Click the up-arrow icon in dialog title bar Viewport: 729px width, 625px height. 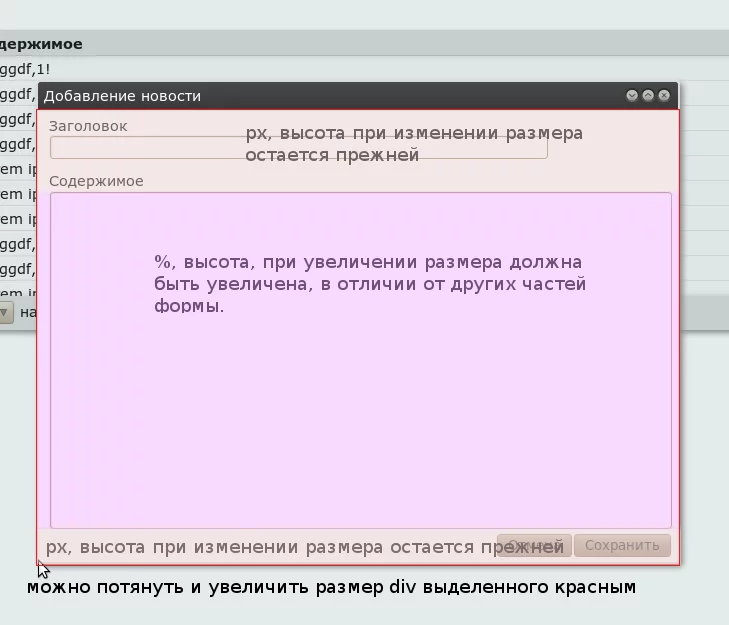[648, 95]
